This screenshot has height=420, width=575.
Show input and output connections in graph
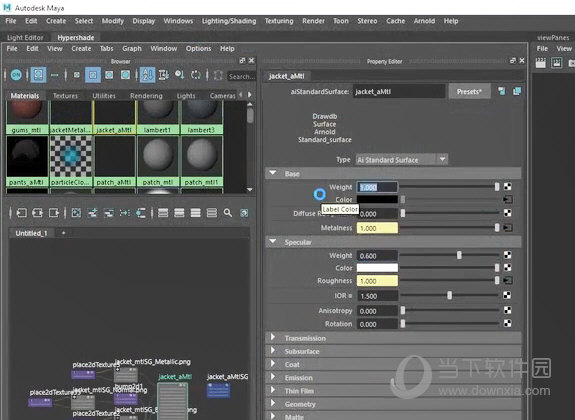pos(37,213)
